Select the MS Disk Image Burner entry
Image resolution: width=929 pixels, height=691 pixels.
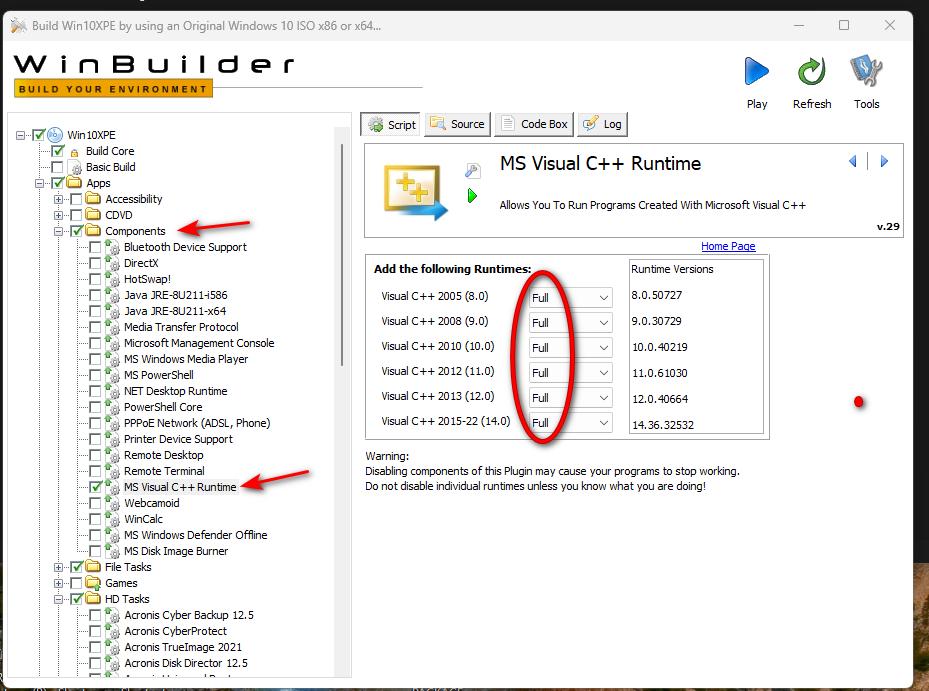click(x=176, y=551)
